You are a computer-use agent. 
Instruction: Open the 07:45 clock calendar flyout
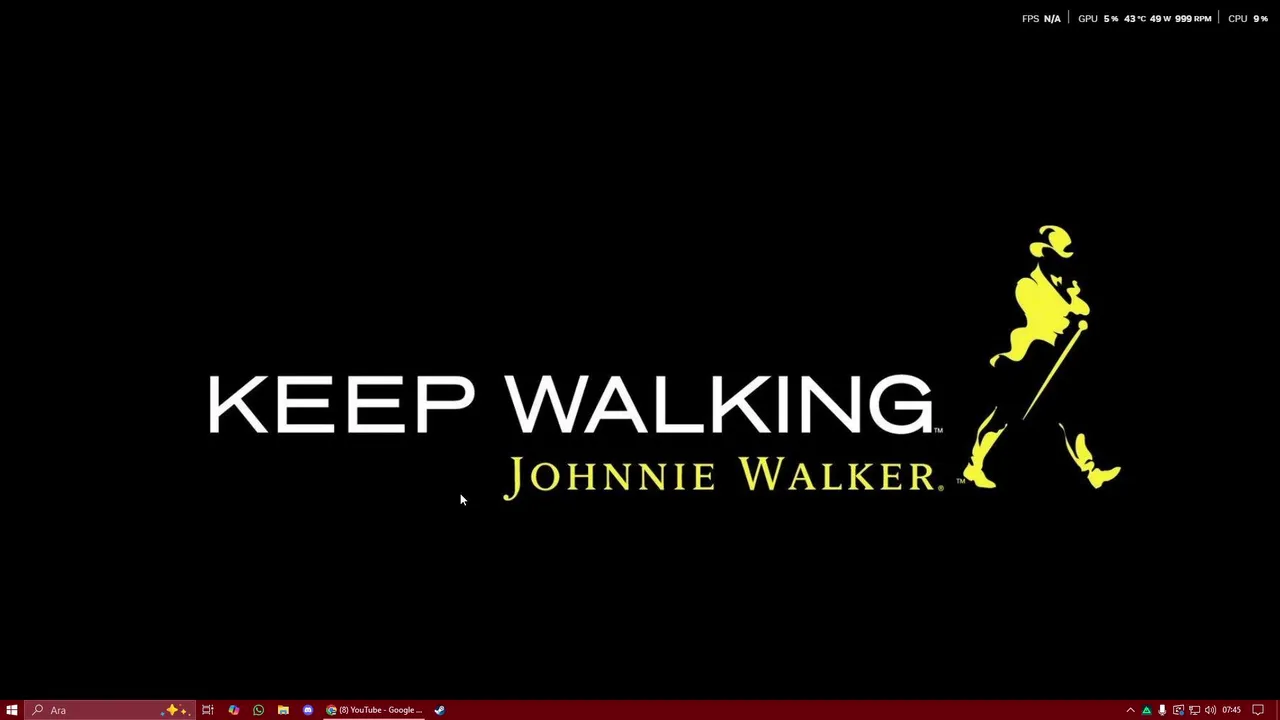(x=1231, y=710)
